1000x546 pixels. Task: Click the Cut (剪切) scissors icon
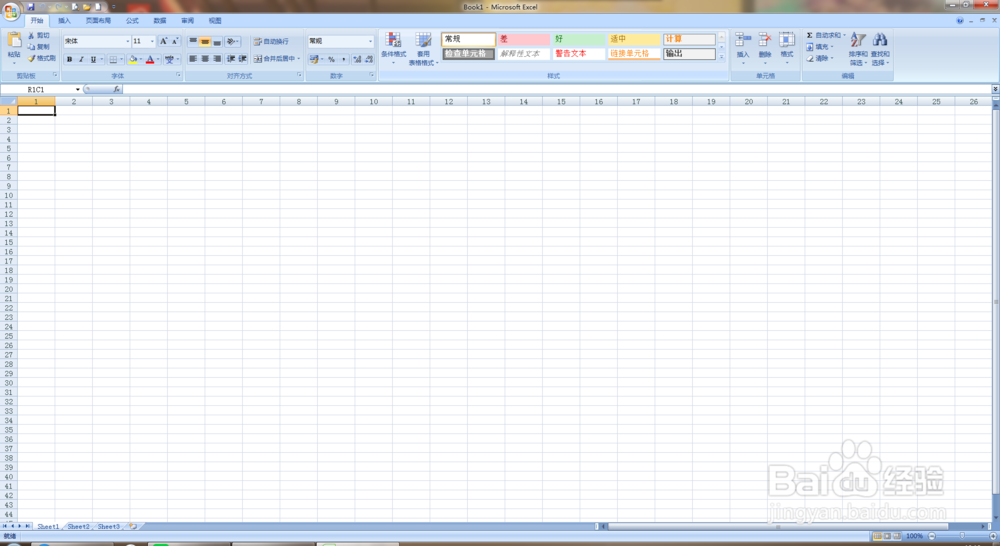[31, 36]
